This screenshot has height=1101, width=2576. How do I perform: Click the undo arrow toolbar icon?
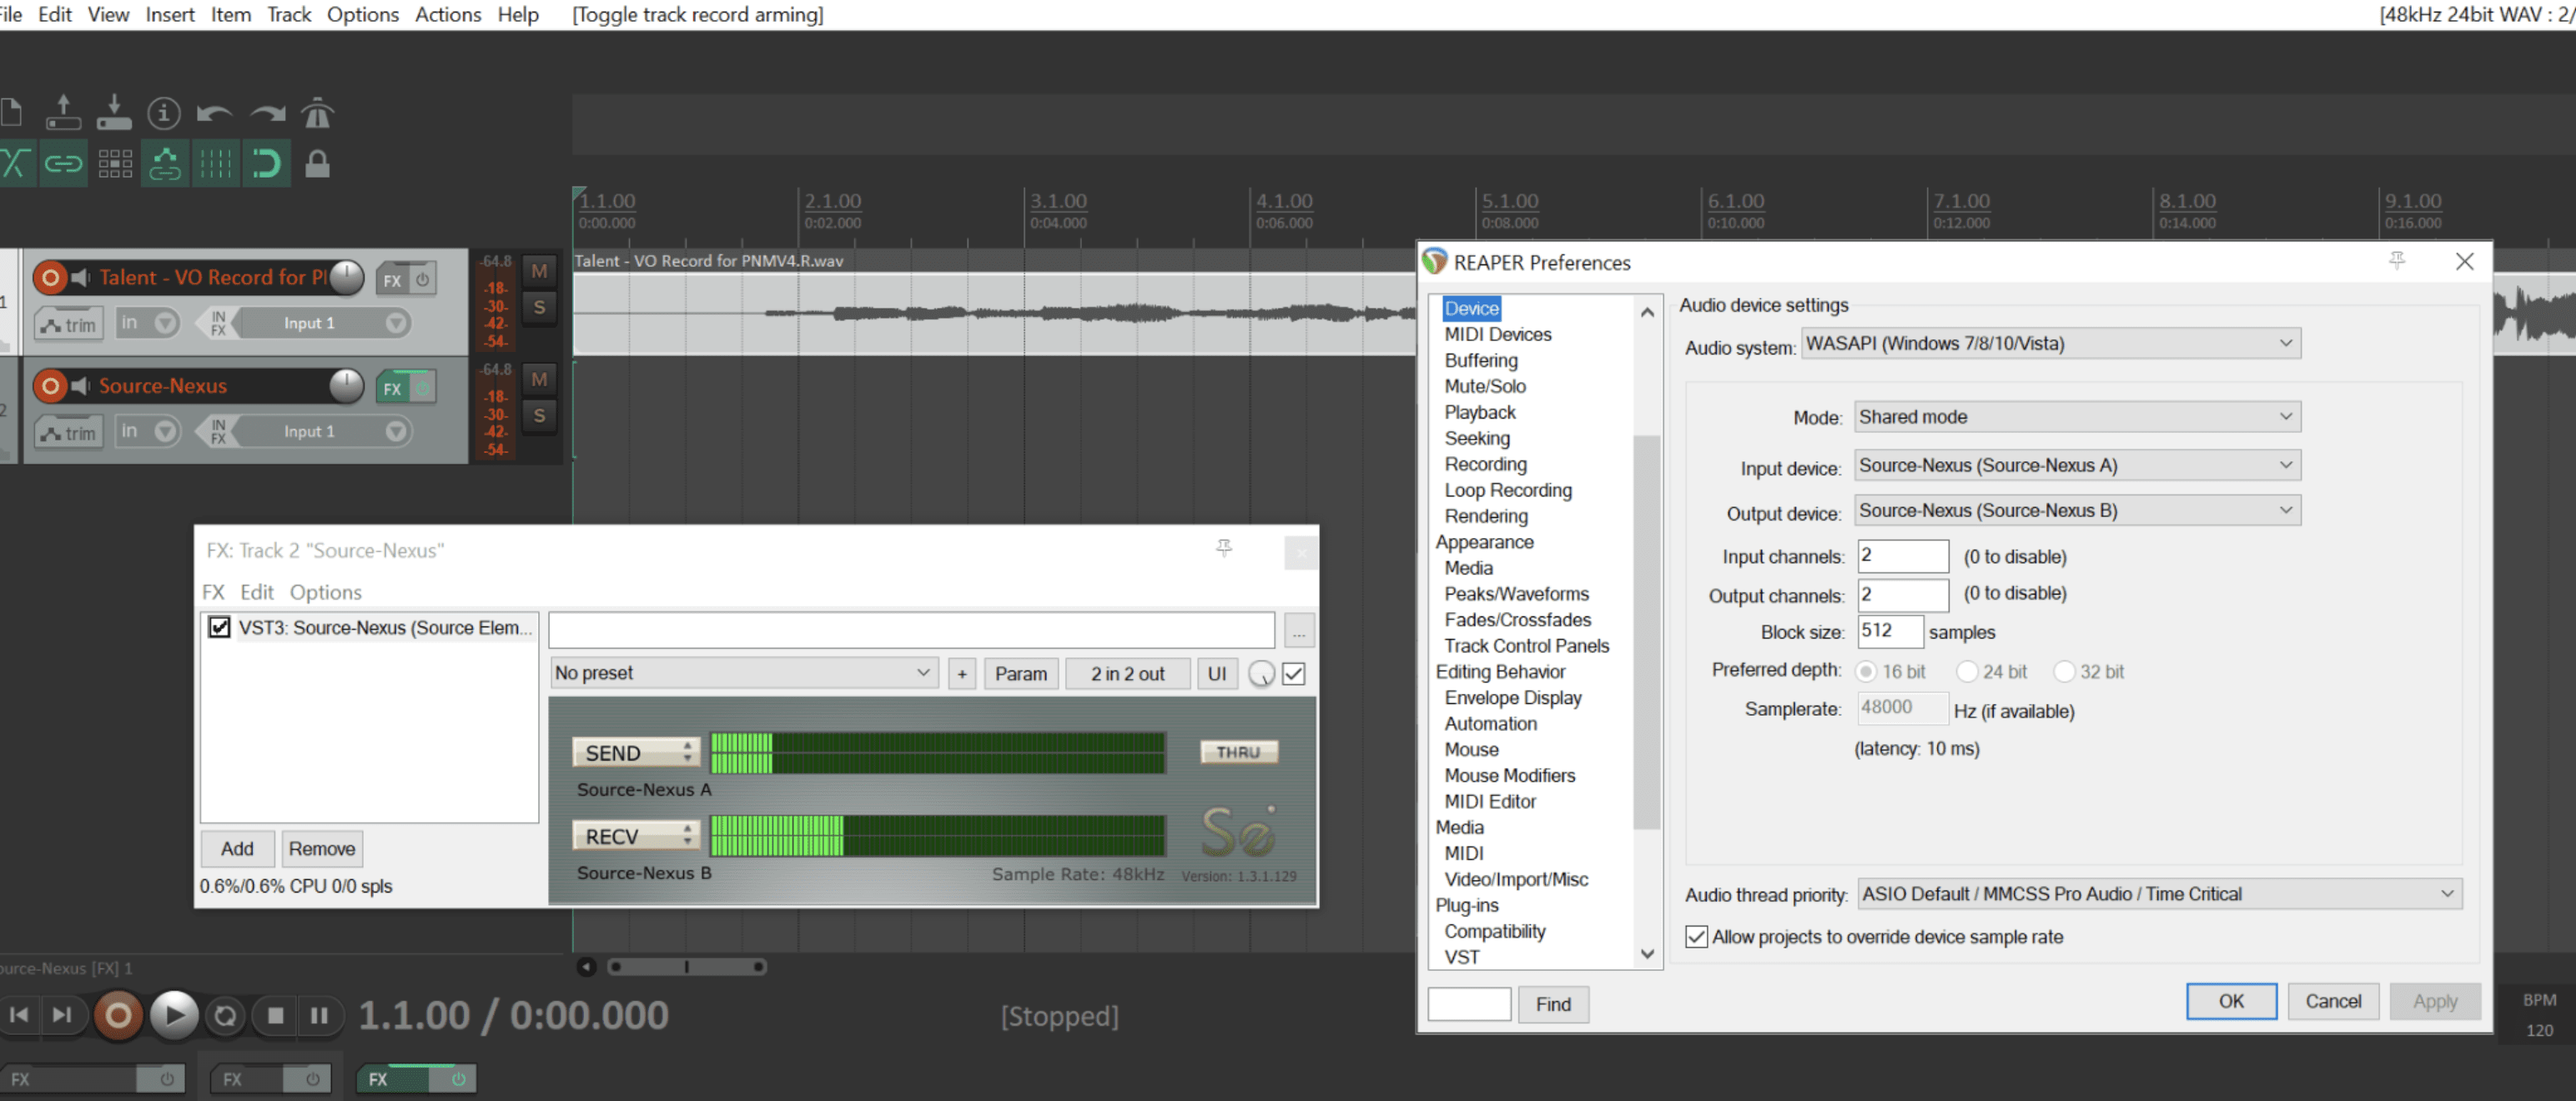(214, 113)
